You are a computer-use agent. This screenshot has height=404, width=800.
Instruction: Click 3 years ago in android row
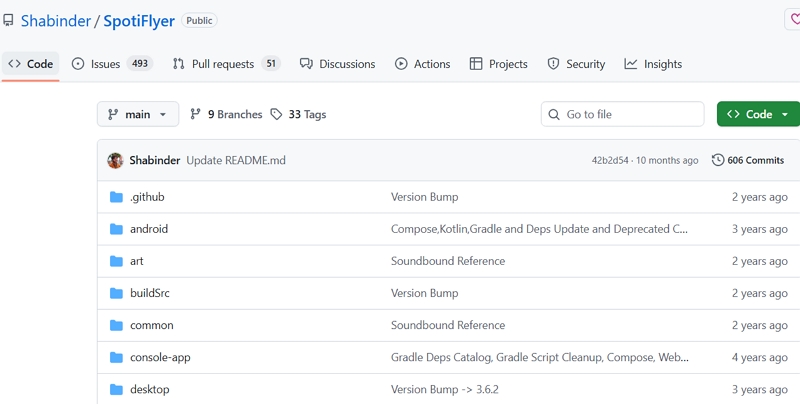[x=760, y=229]
